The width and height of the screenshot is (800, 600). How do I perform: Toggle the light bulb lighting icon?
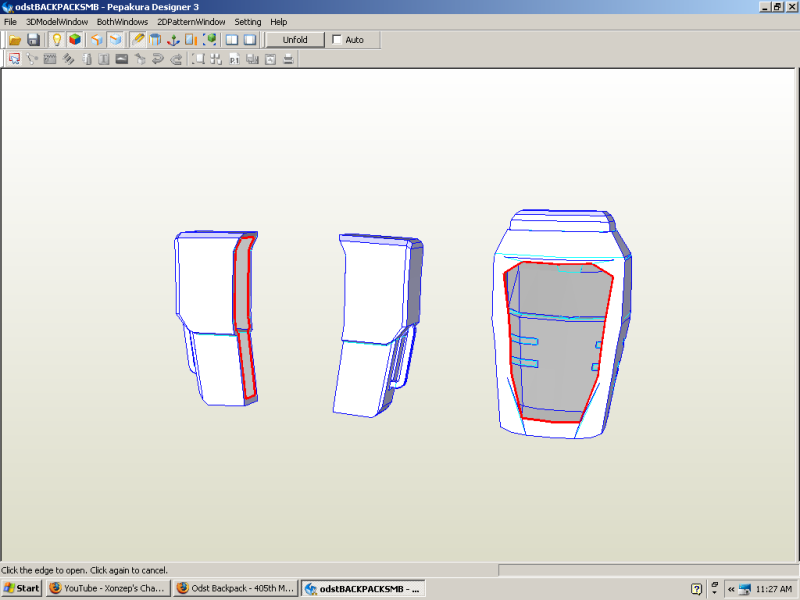[x=57, y=40]
